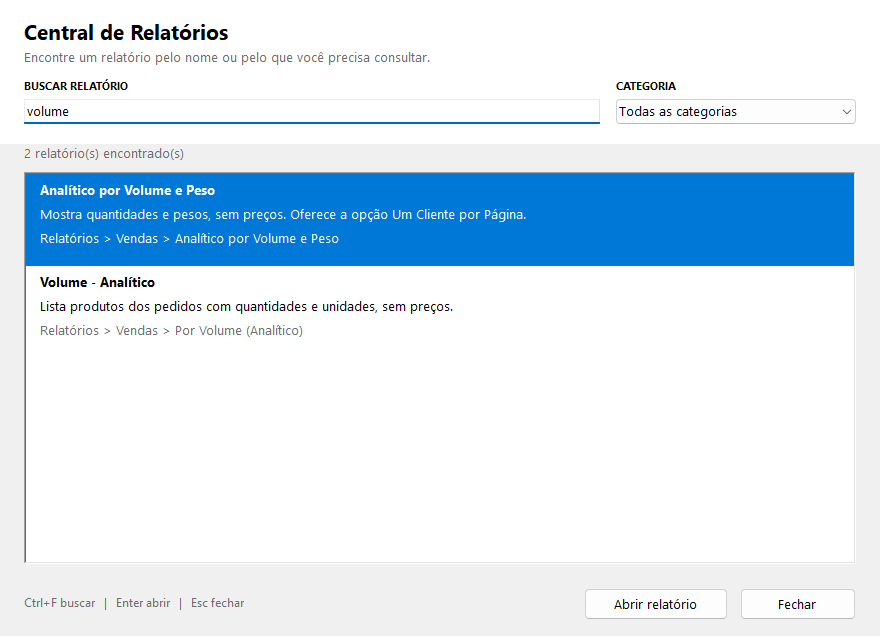Click path 'Relatórios > Vendas > Por Volume (Analítico)'
Screen dimensions: 880x636
click(171, 331)
